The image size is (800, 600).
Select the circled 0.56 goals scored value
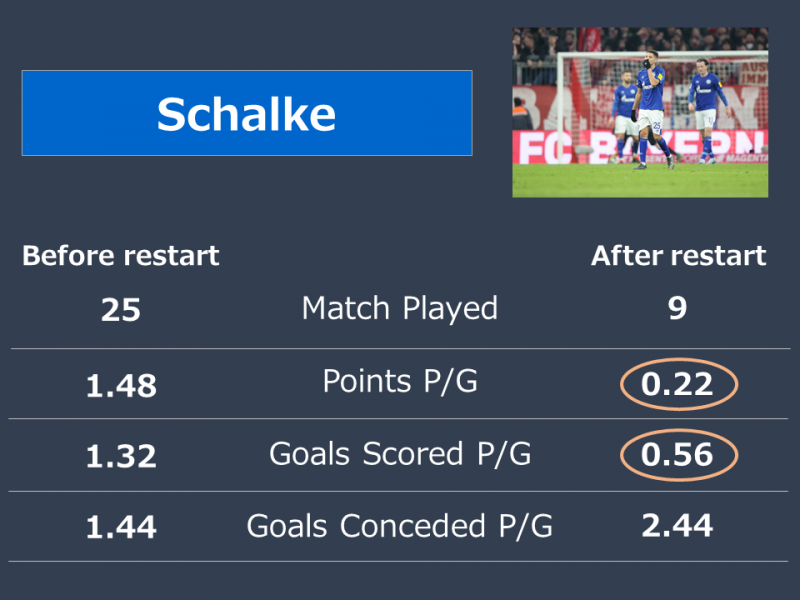[x=679, y=455]
